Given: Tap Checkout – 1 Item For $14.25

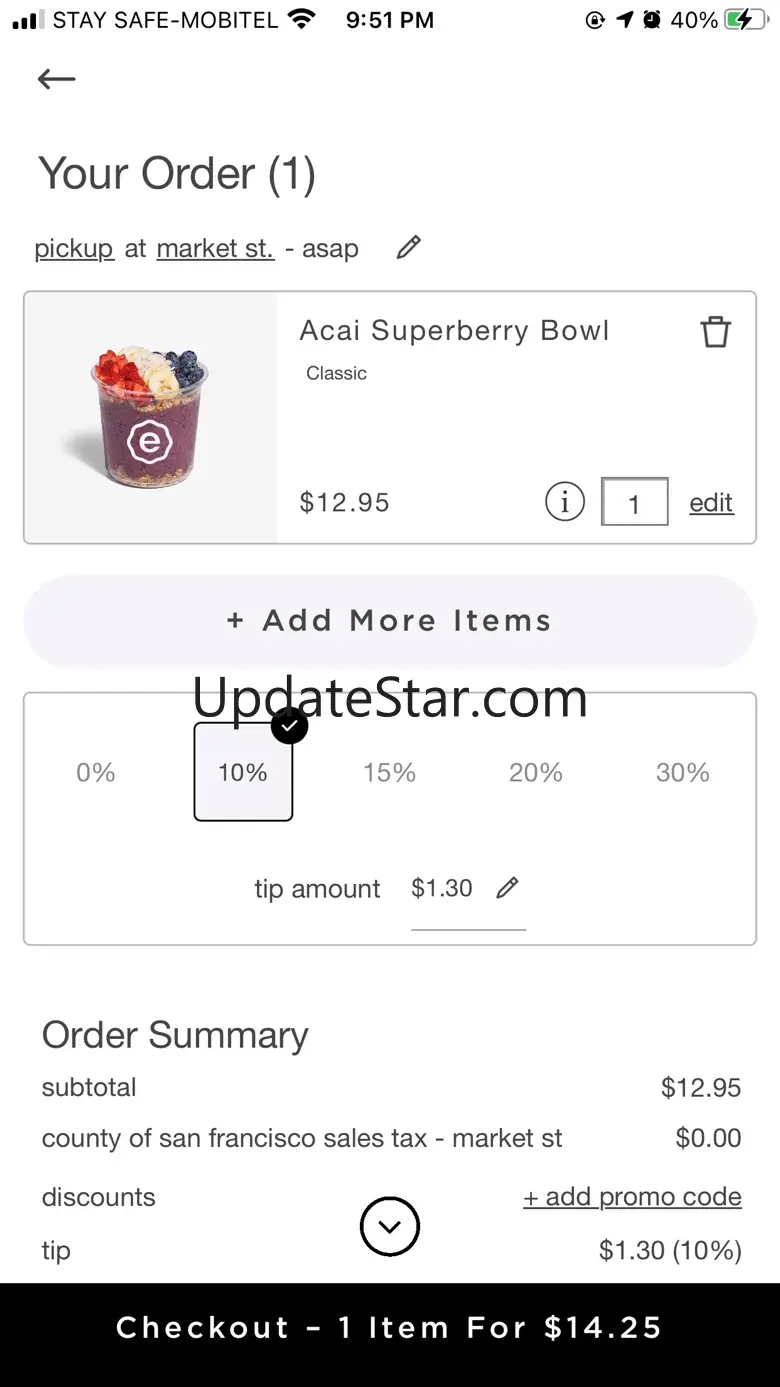Looking at the screenshot, I should 390,1328.
